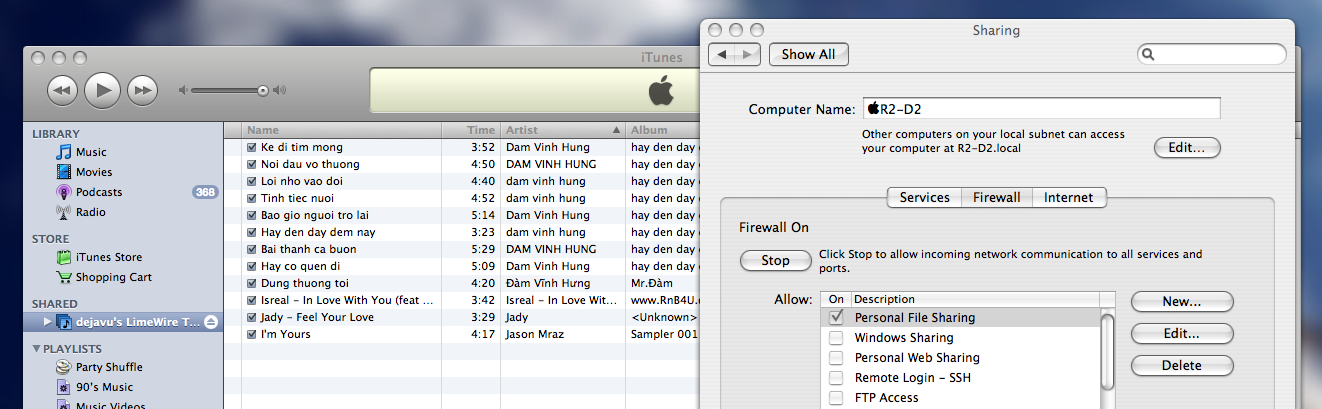Sort iTunes list by Album column
Screen dimensions: 1322x409
(x=662, y=130)
